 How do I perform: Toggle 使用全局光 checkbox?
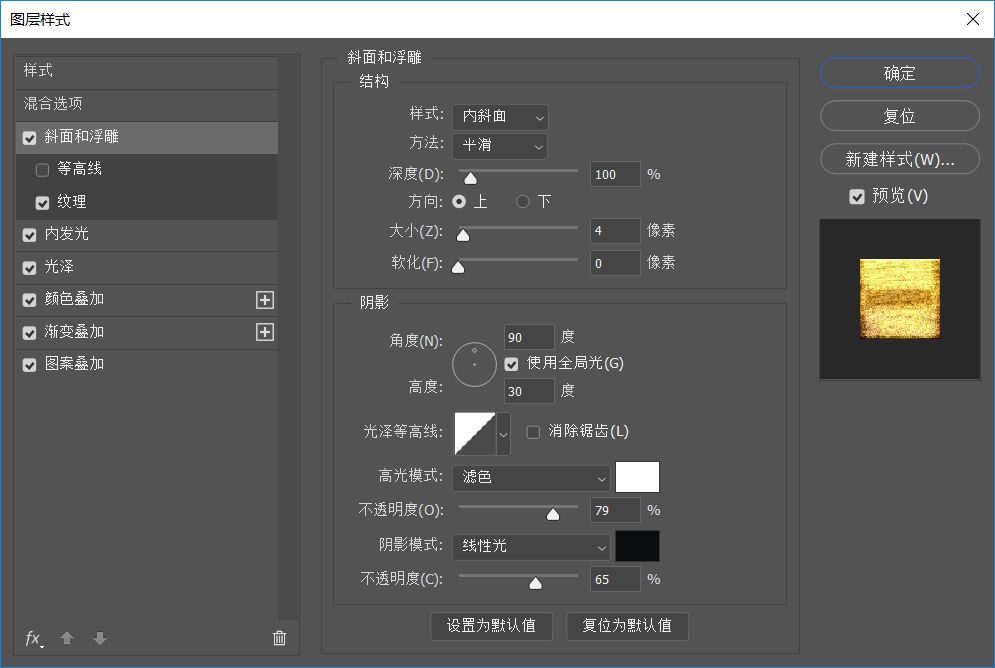point(512,364)
